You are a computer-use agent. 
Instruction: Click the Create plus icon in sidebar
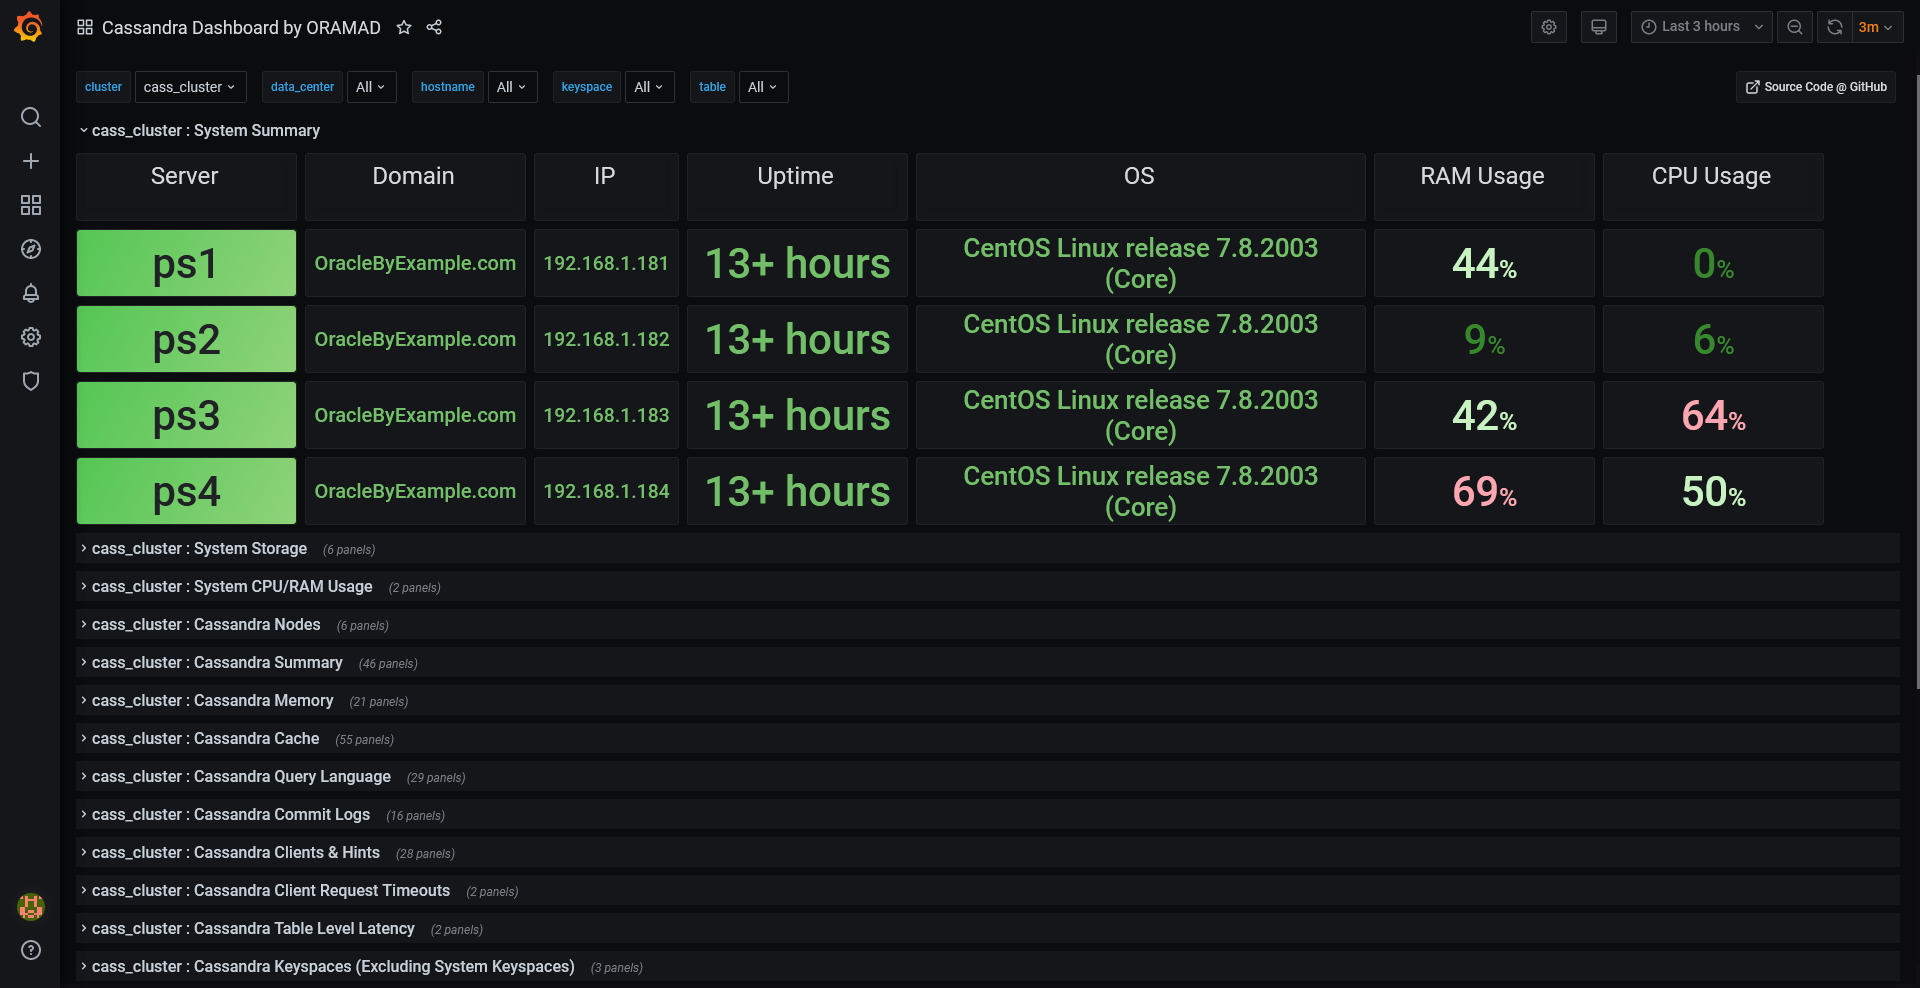click(31, 161)
